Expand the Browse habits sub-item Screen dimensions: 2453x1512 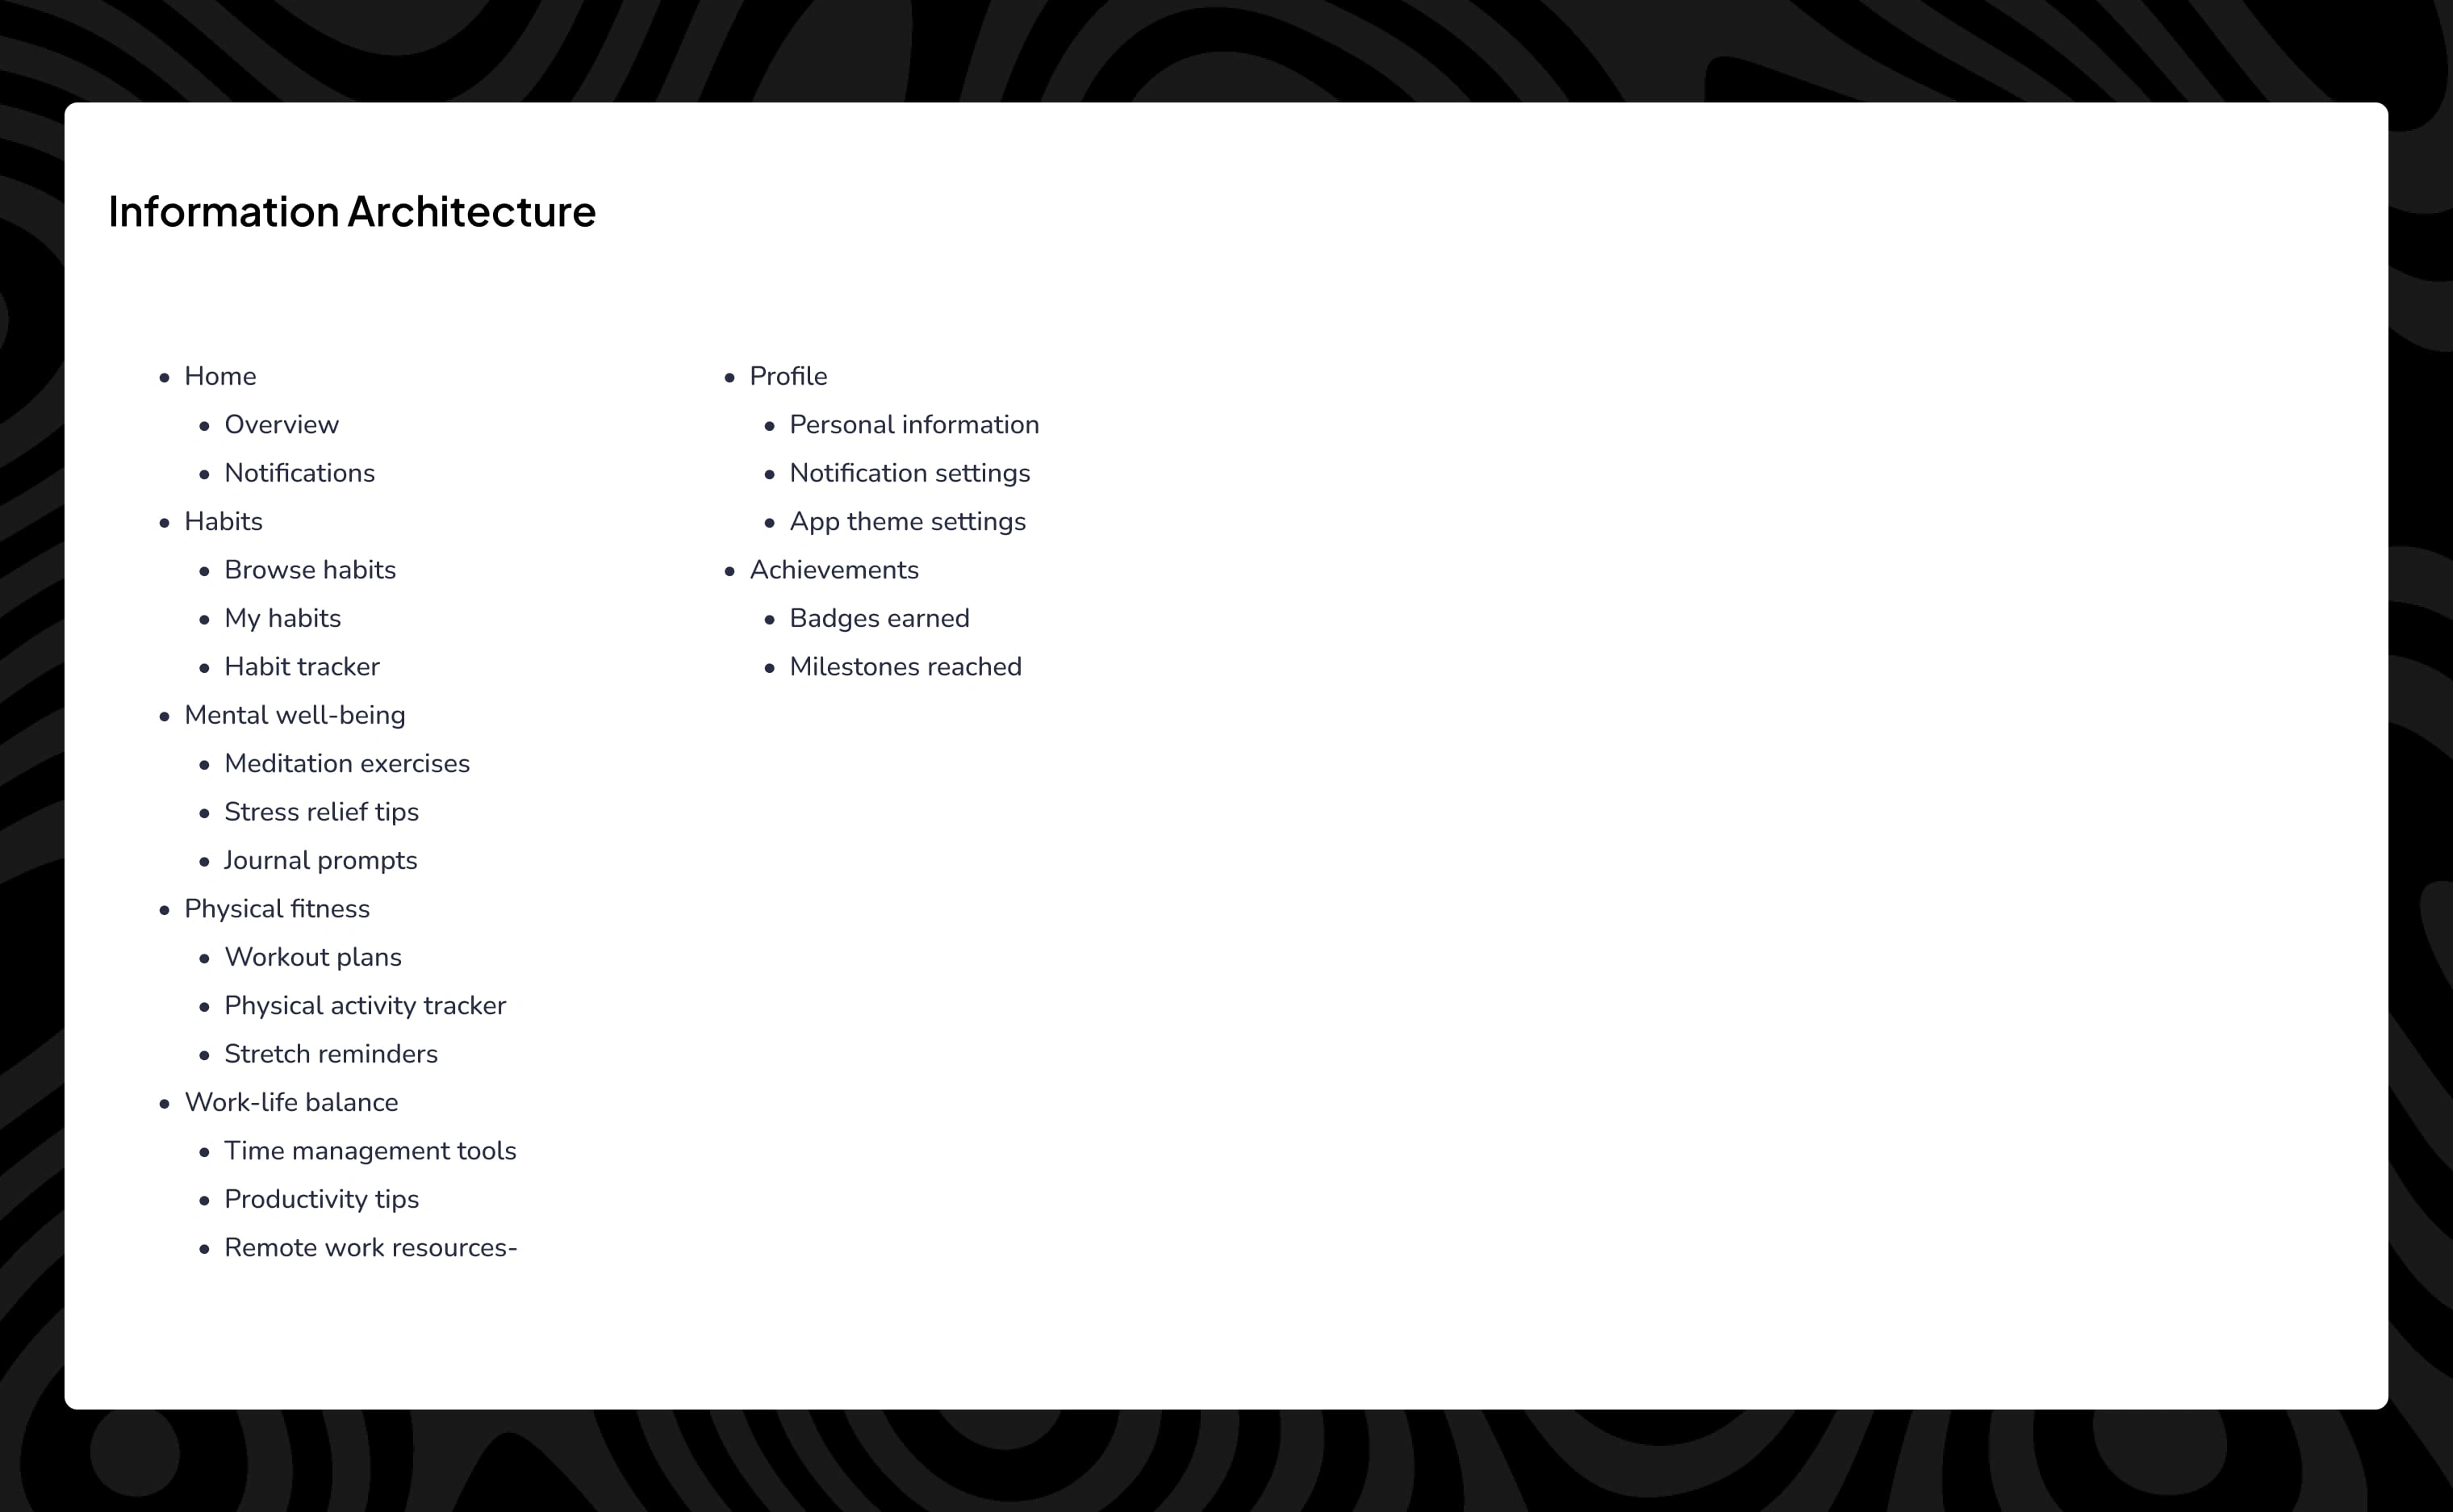pos(310,570)
